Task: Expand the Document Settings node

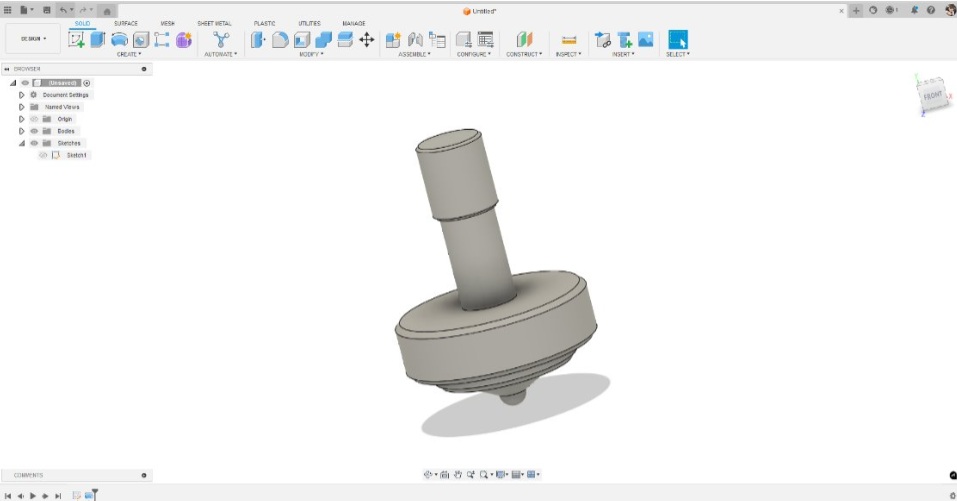Action: click(21, 95)
